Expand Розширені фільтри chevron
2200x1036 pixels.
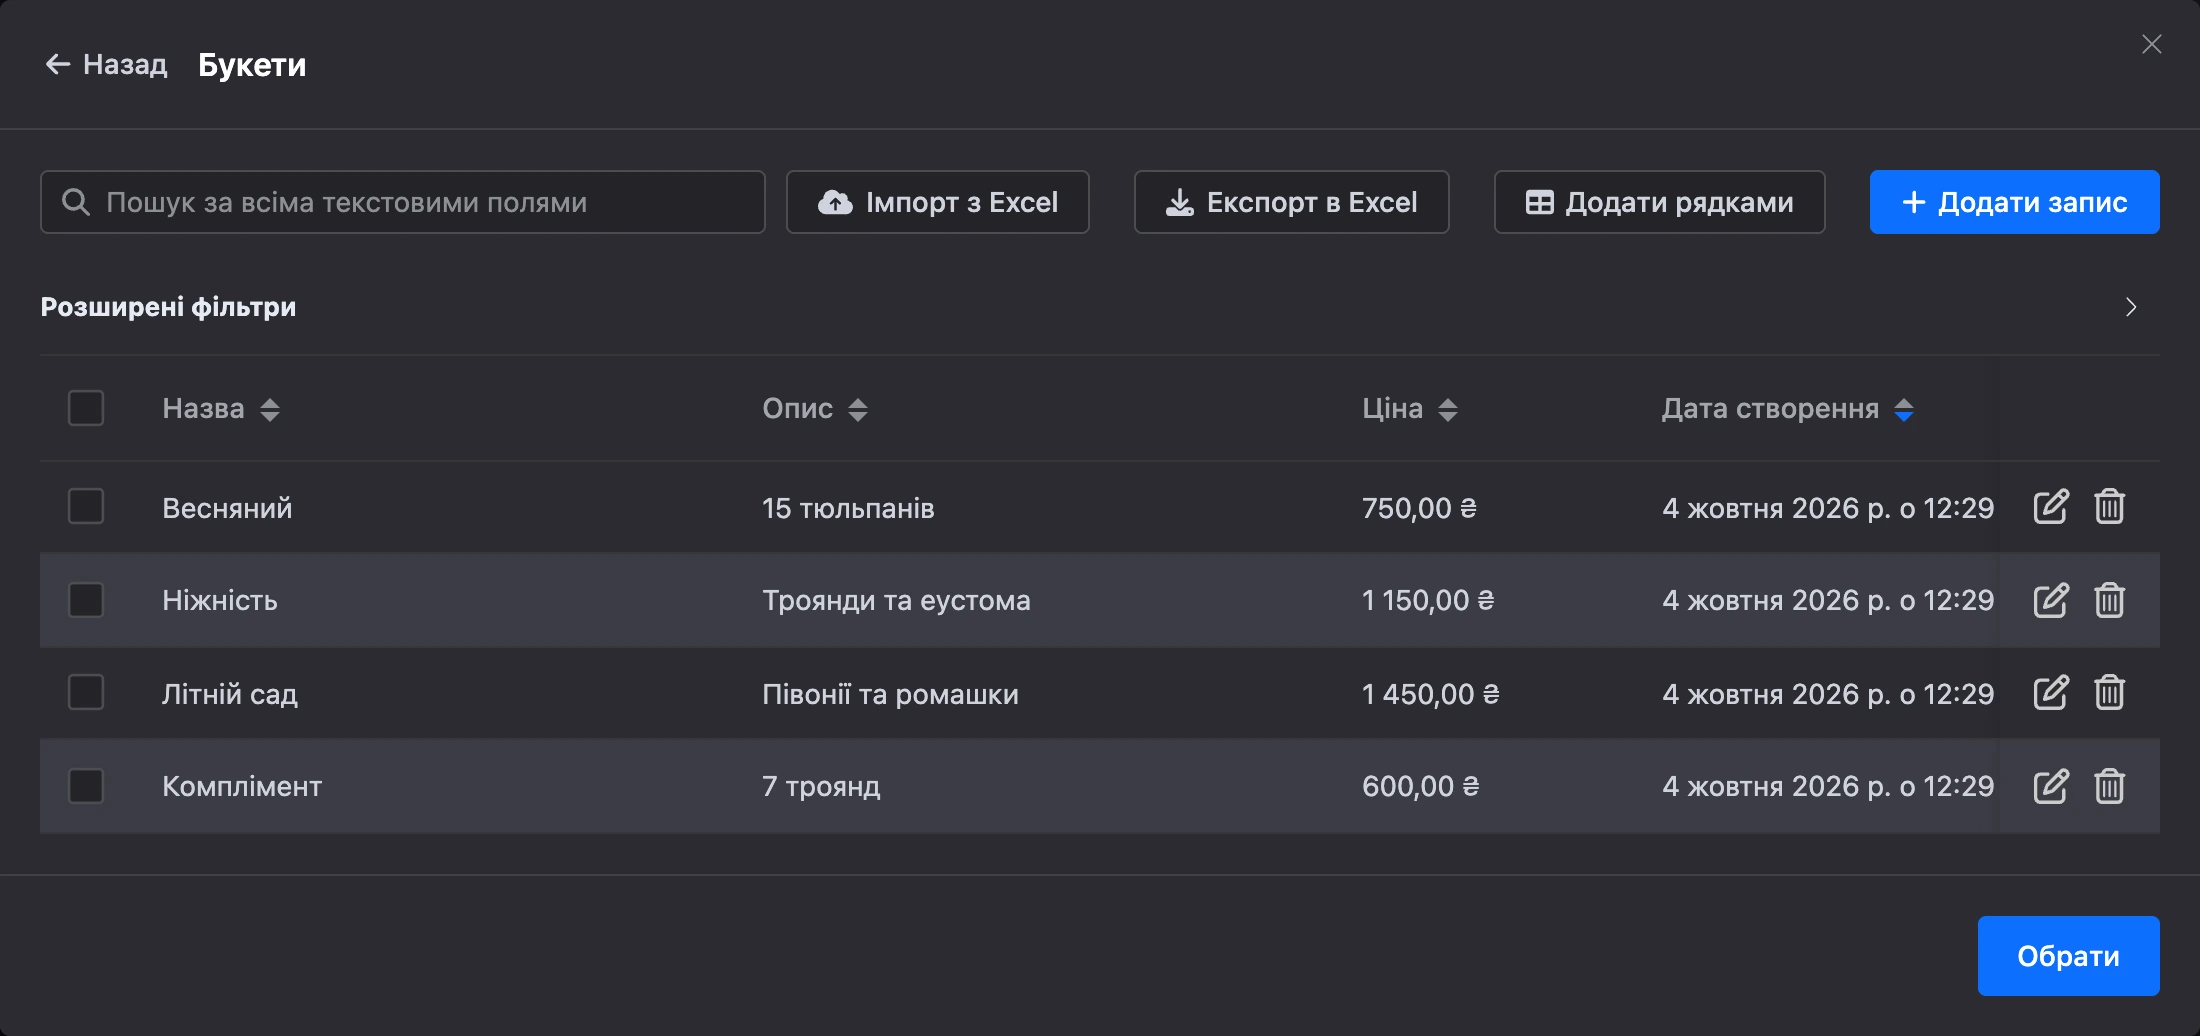2131,307
